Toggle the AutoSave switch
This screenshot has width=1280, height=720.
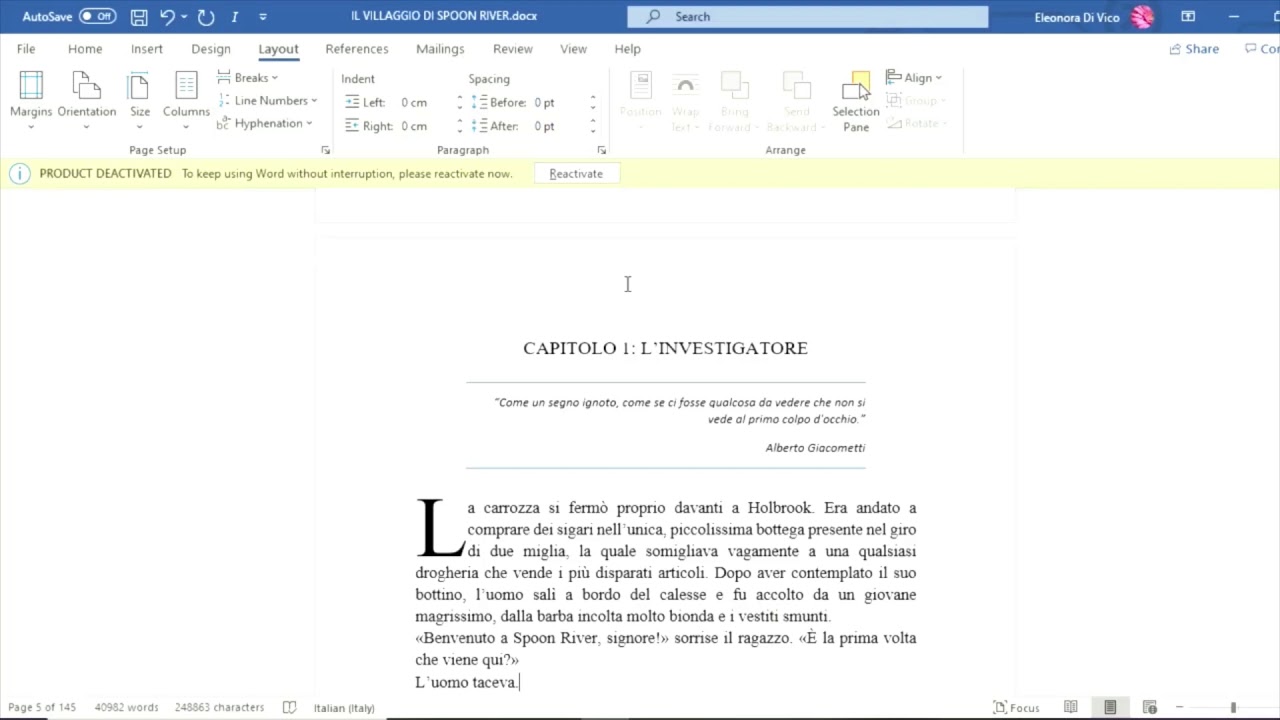(97, 17)
